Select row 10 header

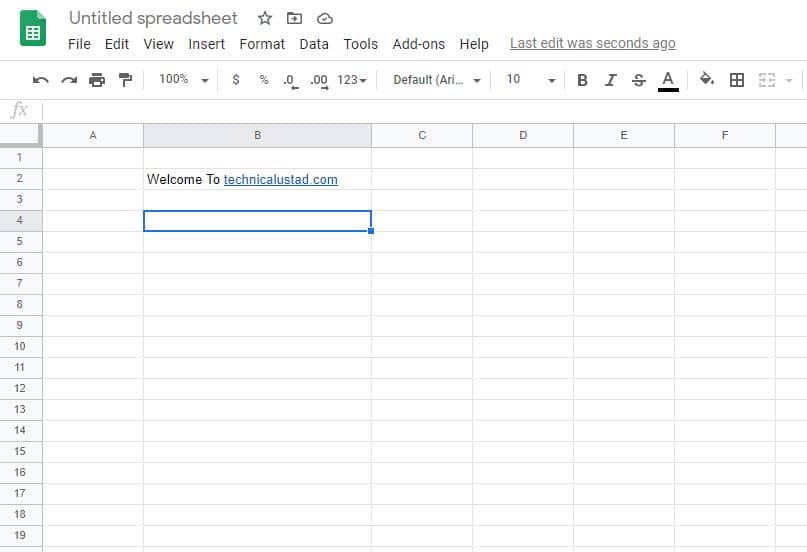(20, 347)
